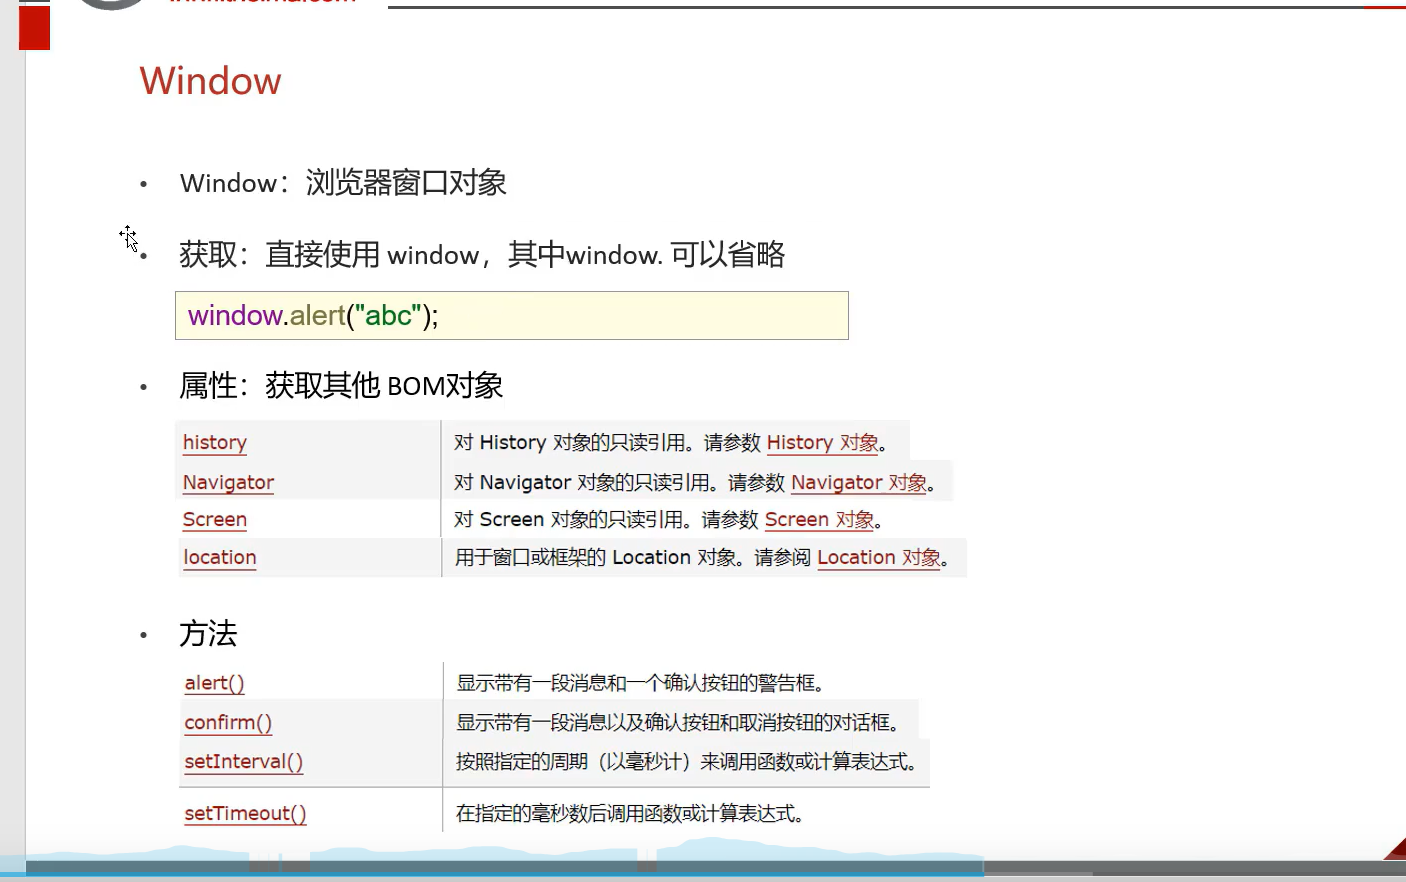Follow the 'Navigator 对象' reference link

click(859, 482)
